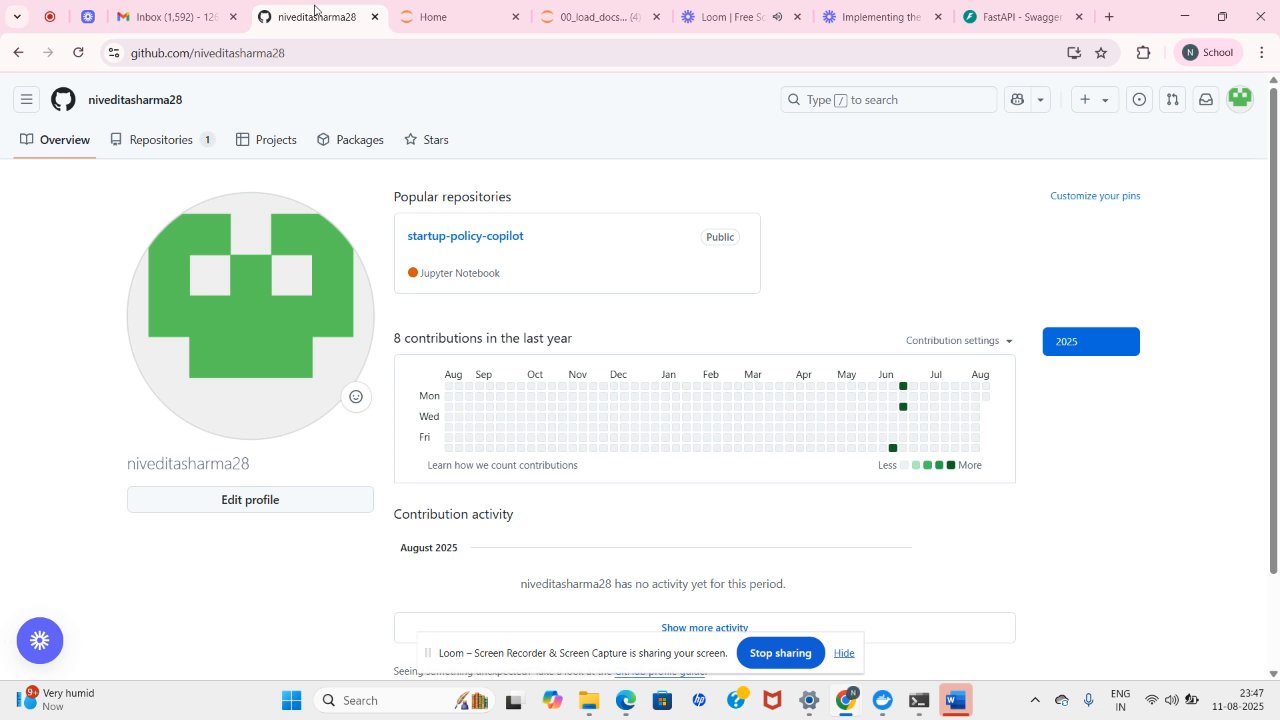Expand the tab search dropdown arrow
This screenshot has height=720, width=1280.
tap(17, 17)
